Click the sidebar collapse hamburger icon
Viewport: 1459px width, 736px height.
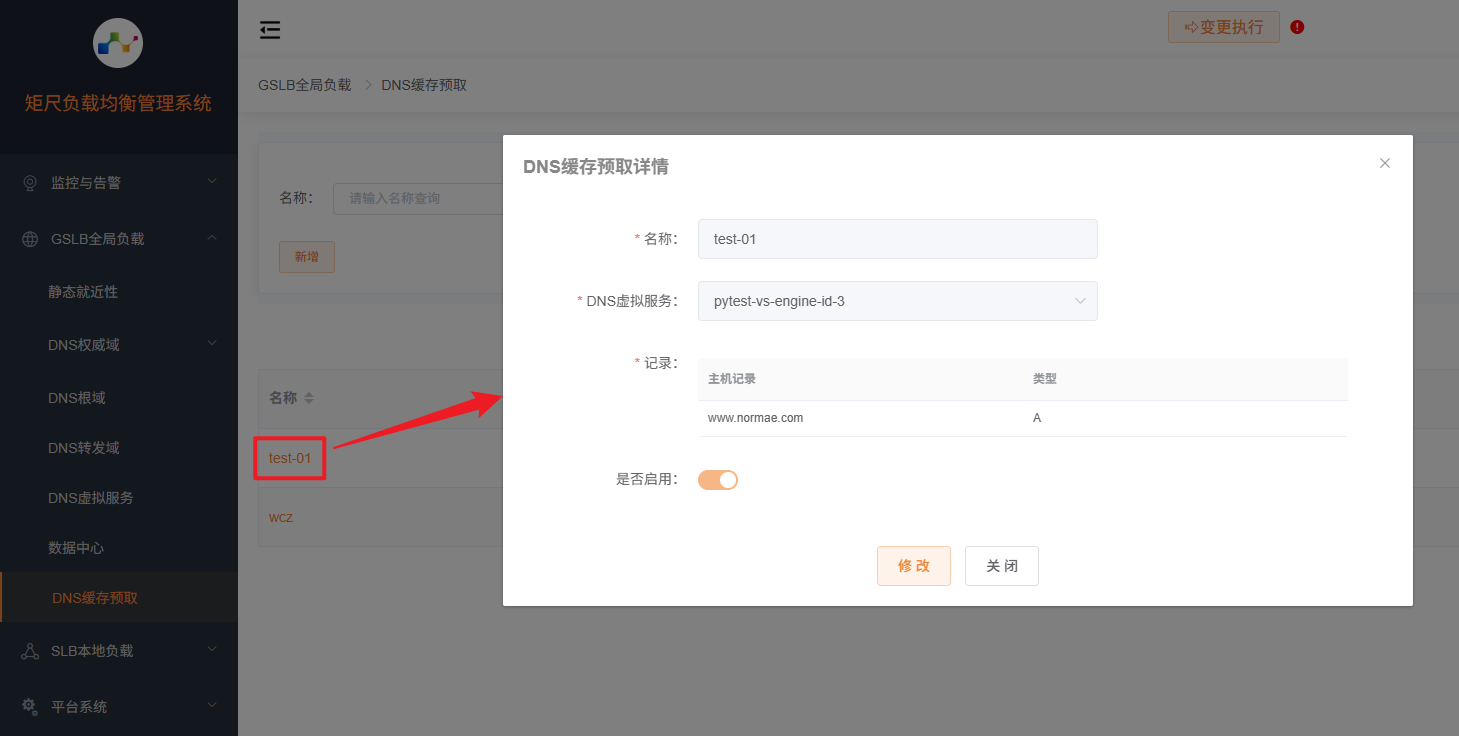point(269,30)
